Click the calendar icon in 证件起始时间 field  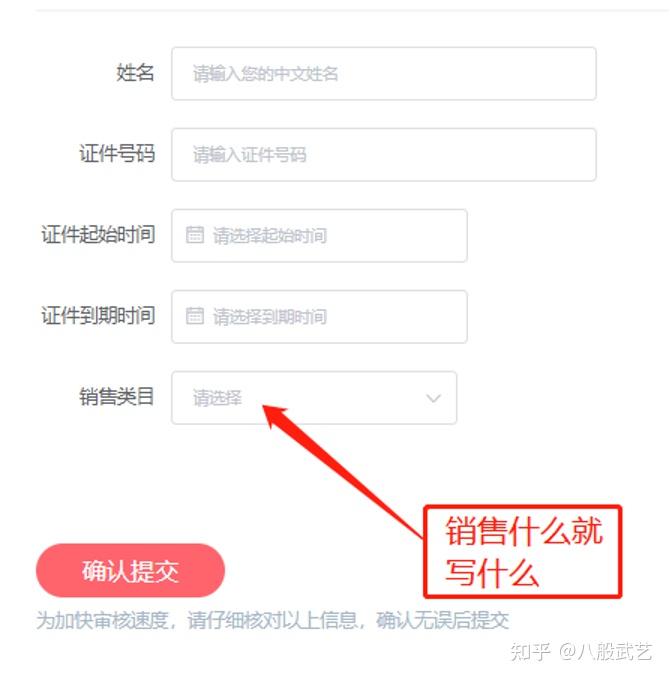click(x=195, y=235)
